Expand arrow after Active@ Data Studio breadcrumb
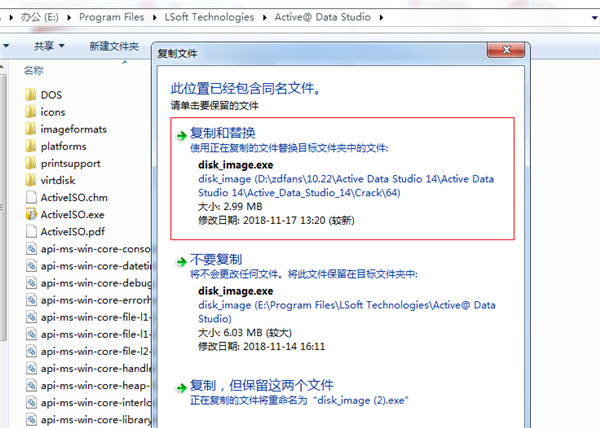 point(381,18)
